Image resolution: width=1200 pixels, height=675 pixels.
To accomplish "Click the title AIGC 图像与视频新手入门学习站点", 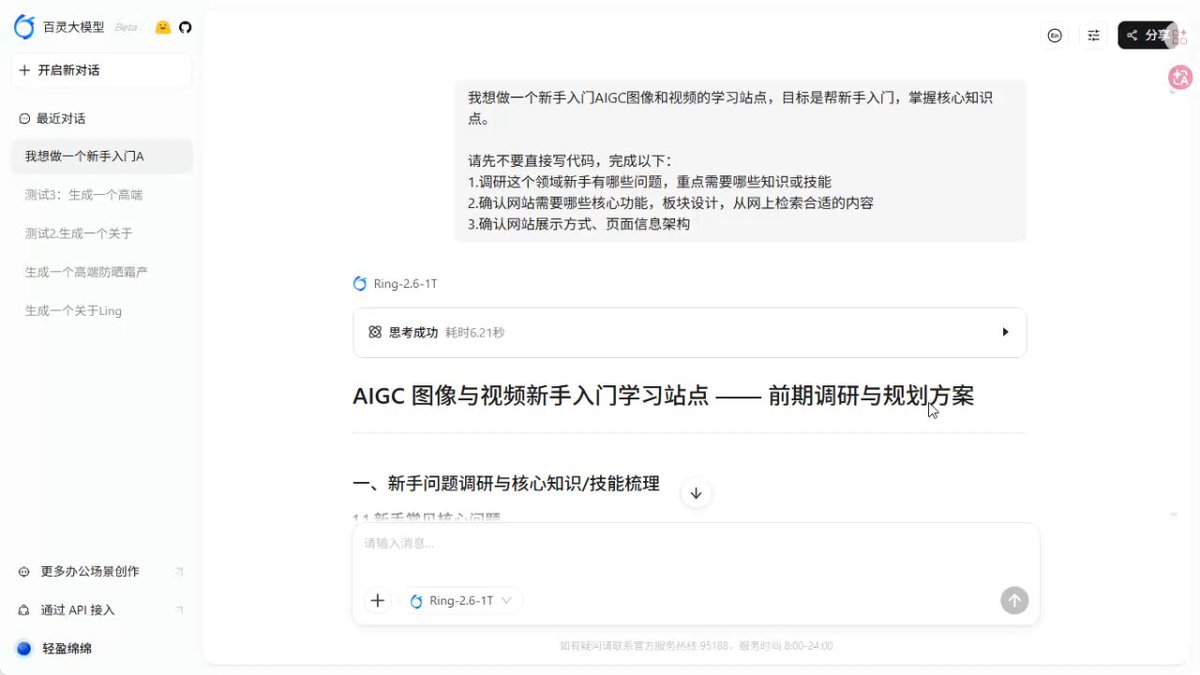I will point(531,396).
